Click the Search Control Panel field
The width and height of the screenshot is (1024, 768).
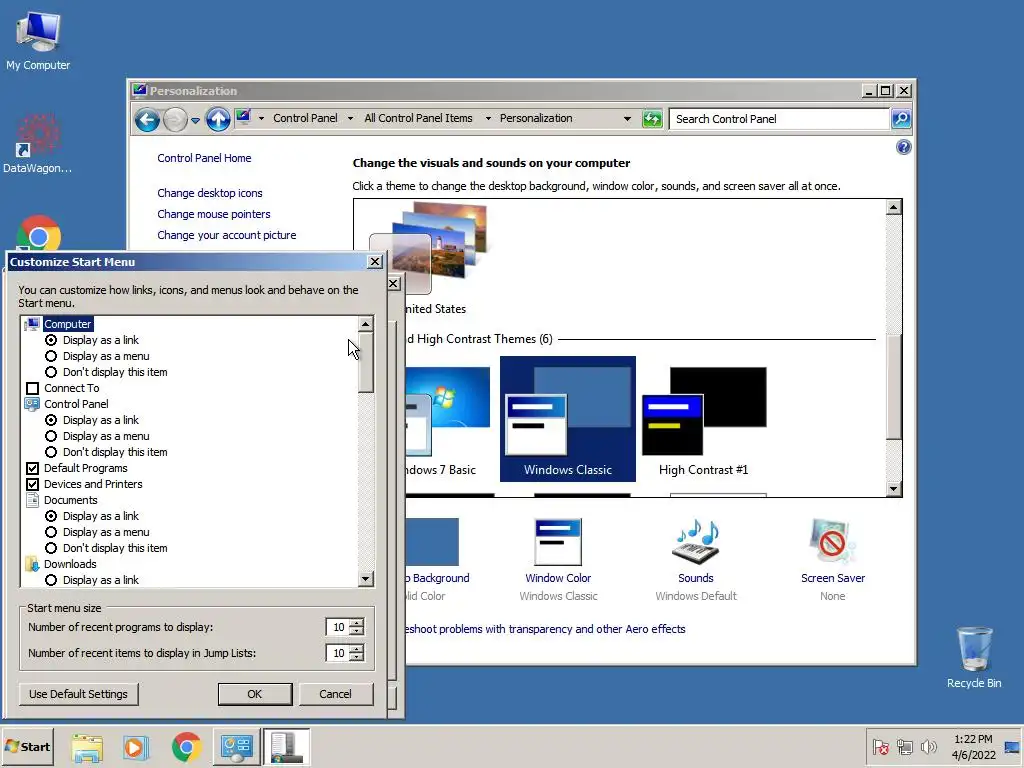780,119
